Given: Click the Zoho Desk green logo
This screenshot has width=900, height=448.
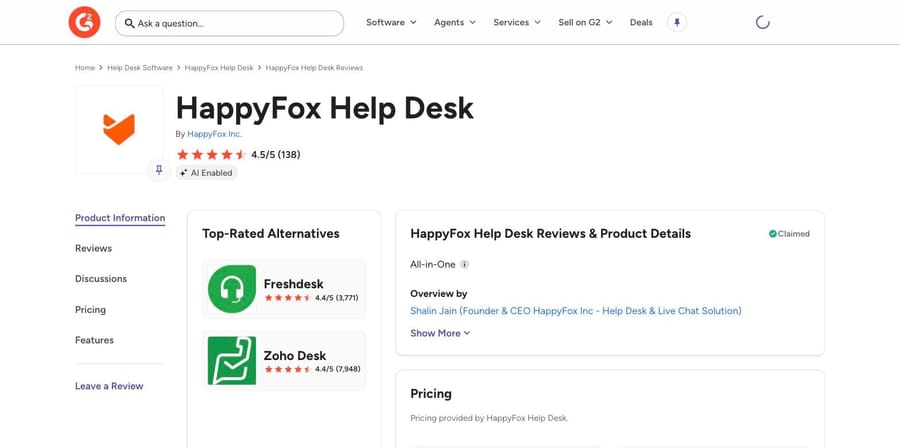Looking at the screenshot, I should coord(232,360).
